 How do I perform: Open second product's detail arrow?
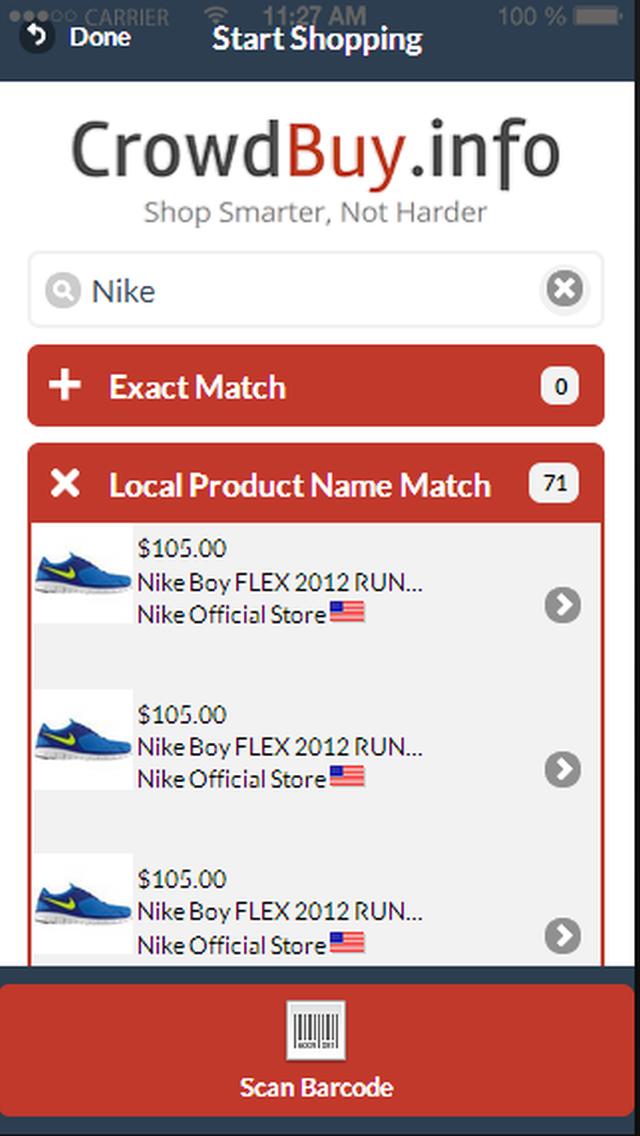(563, 769)
